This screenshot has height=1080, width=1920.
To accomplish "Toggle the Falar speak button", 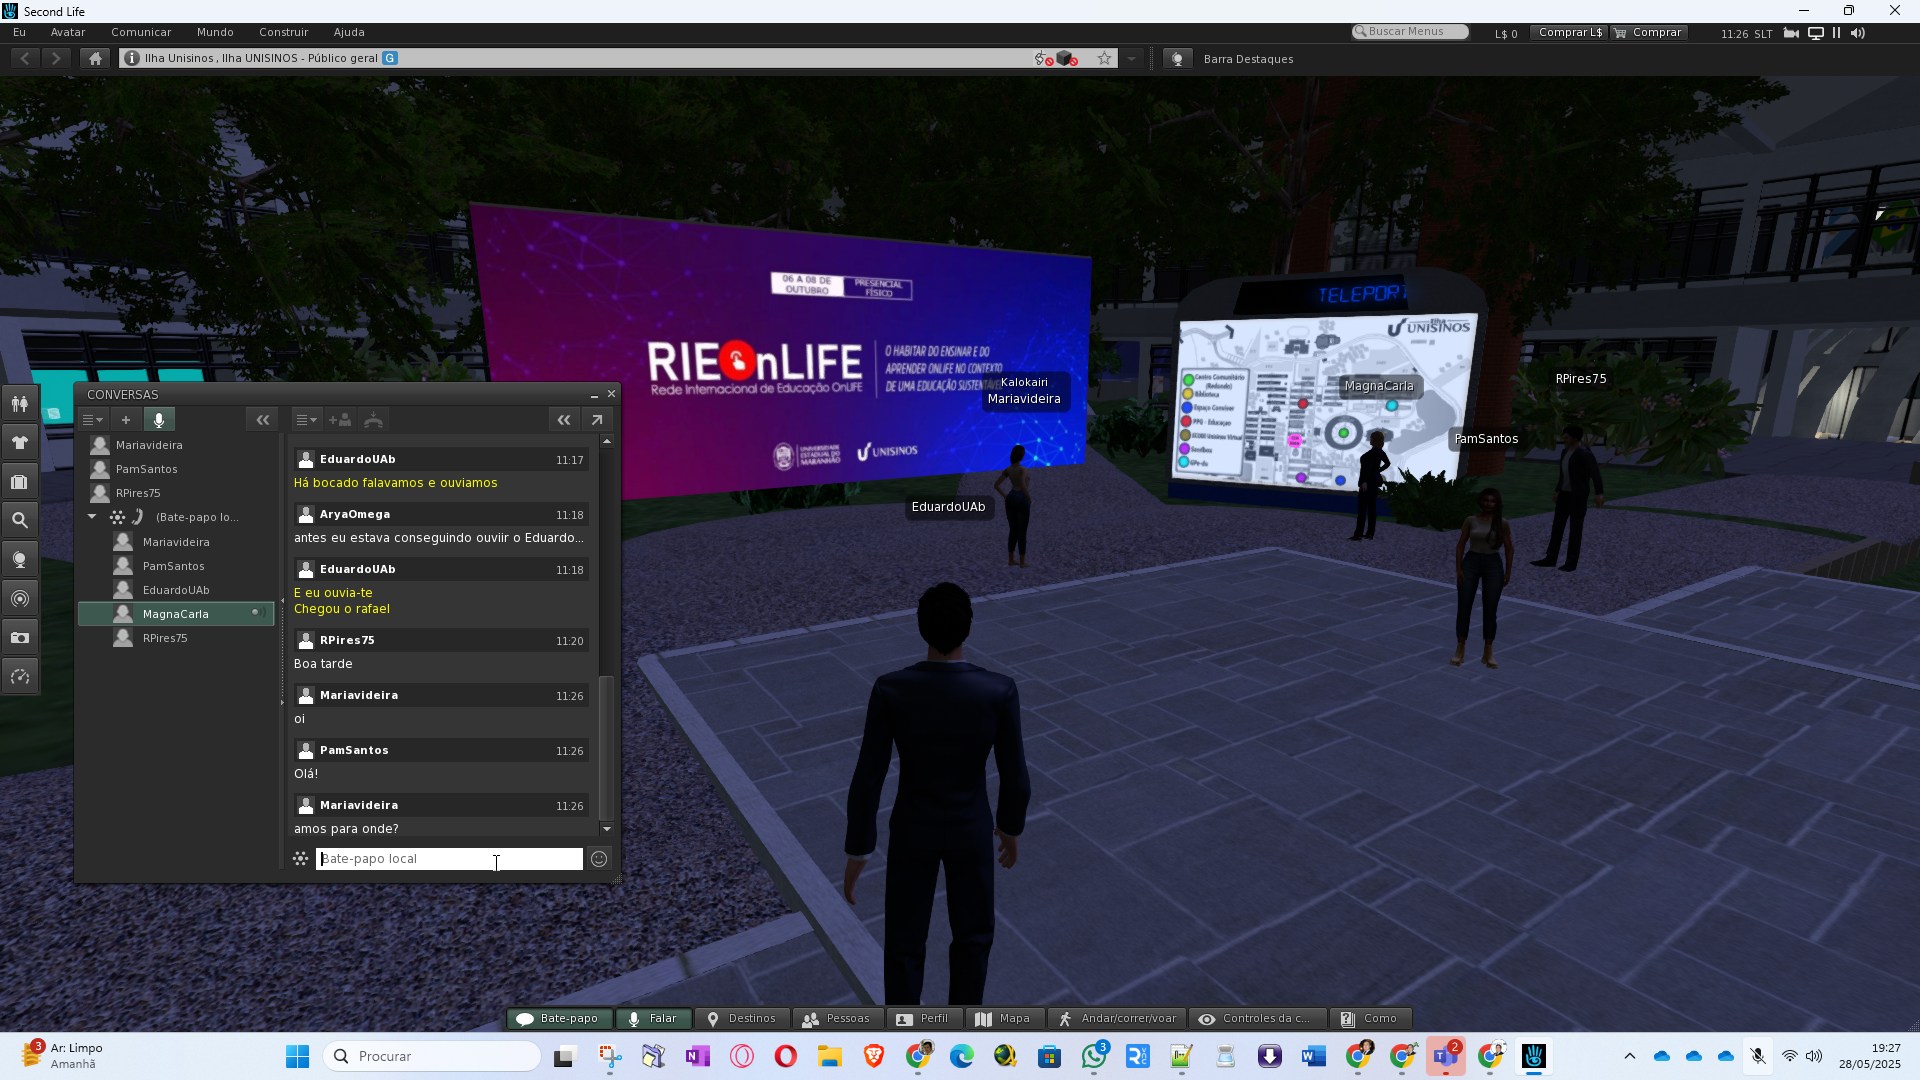I will click(652, 1018).
